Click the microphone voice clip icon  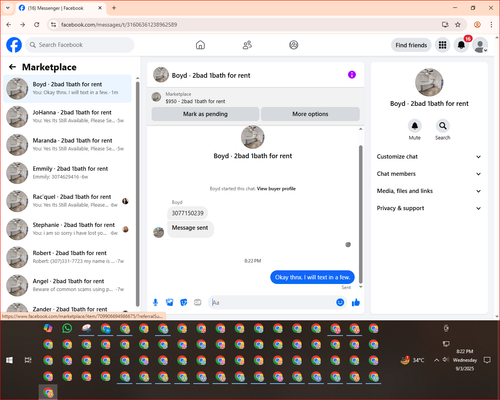pyautogui.click(x=155, y=302)
